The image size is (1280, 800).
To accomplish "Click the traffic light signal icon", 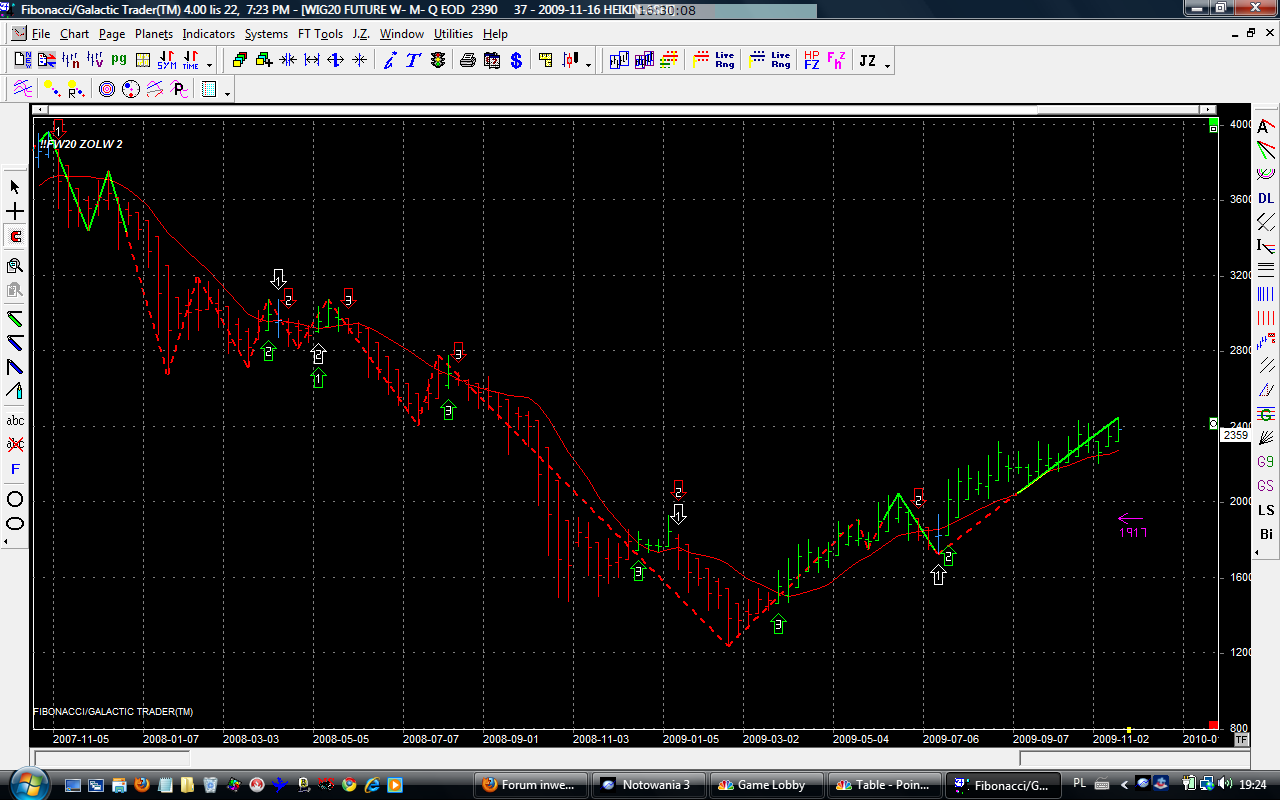I will [438, 61].
